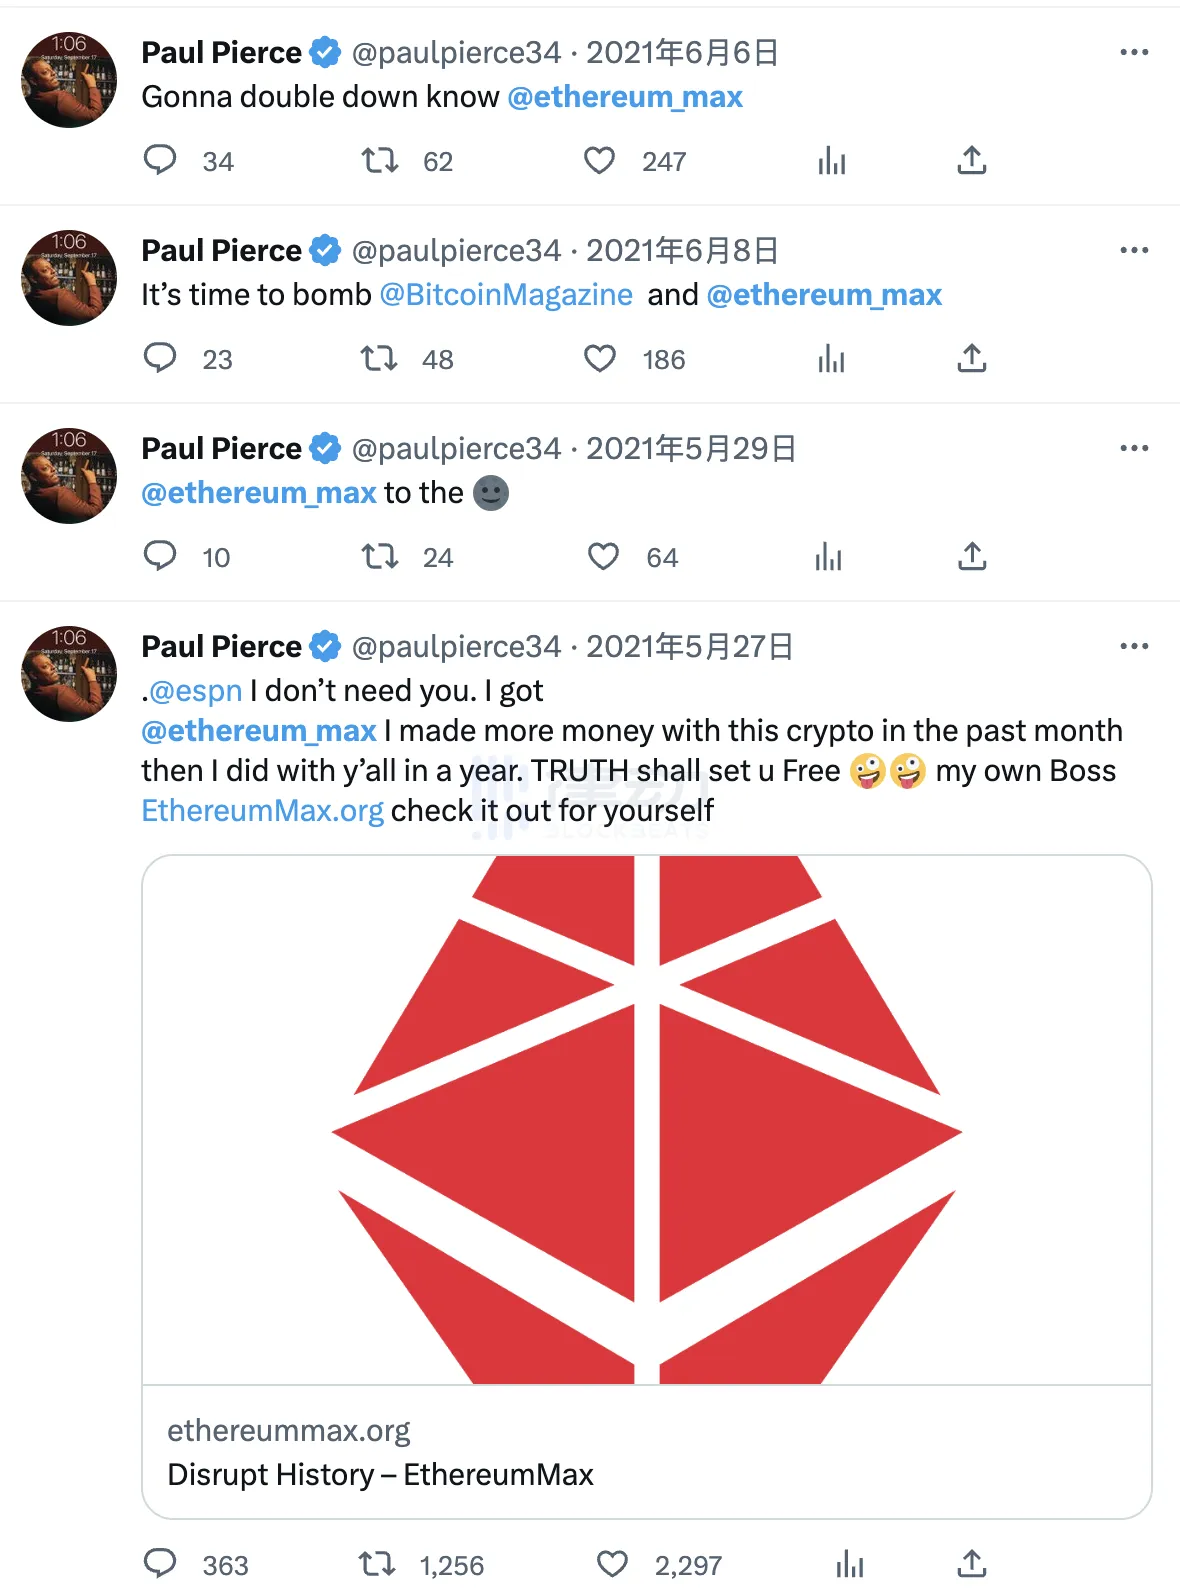Open more options on the May 27 tweet
The width and height of the screenshot is (1180, 1596).
[x=1134, y=646]
